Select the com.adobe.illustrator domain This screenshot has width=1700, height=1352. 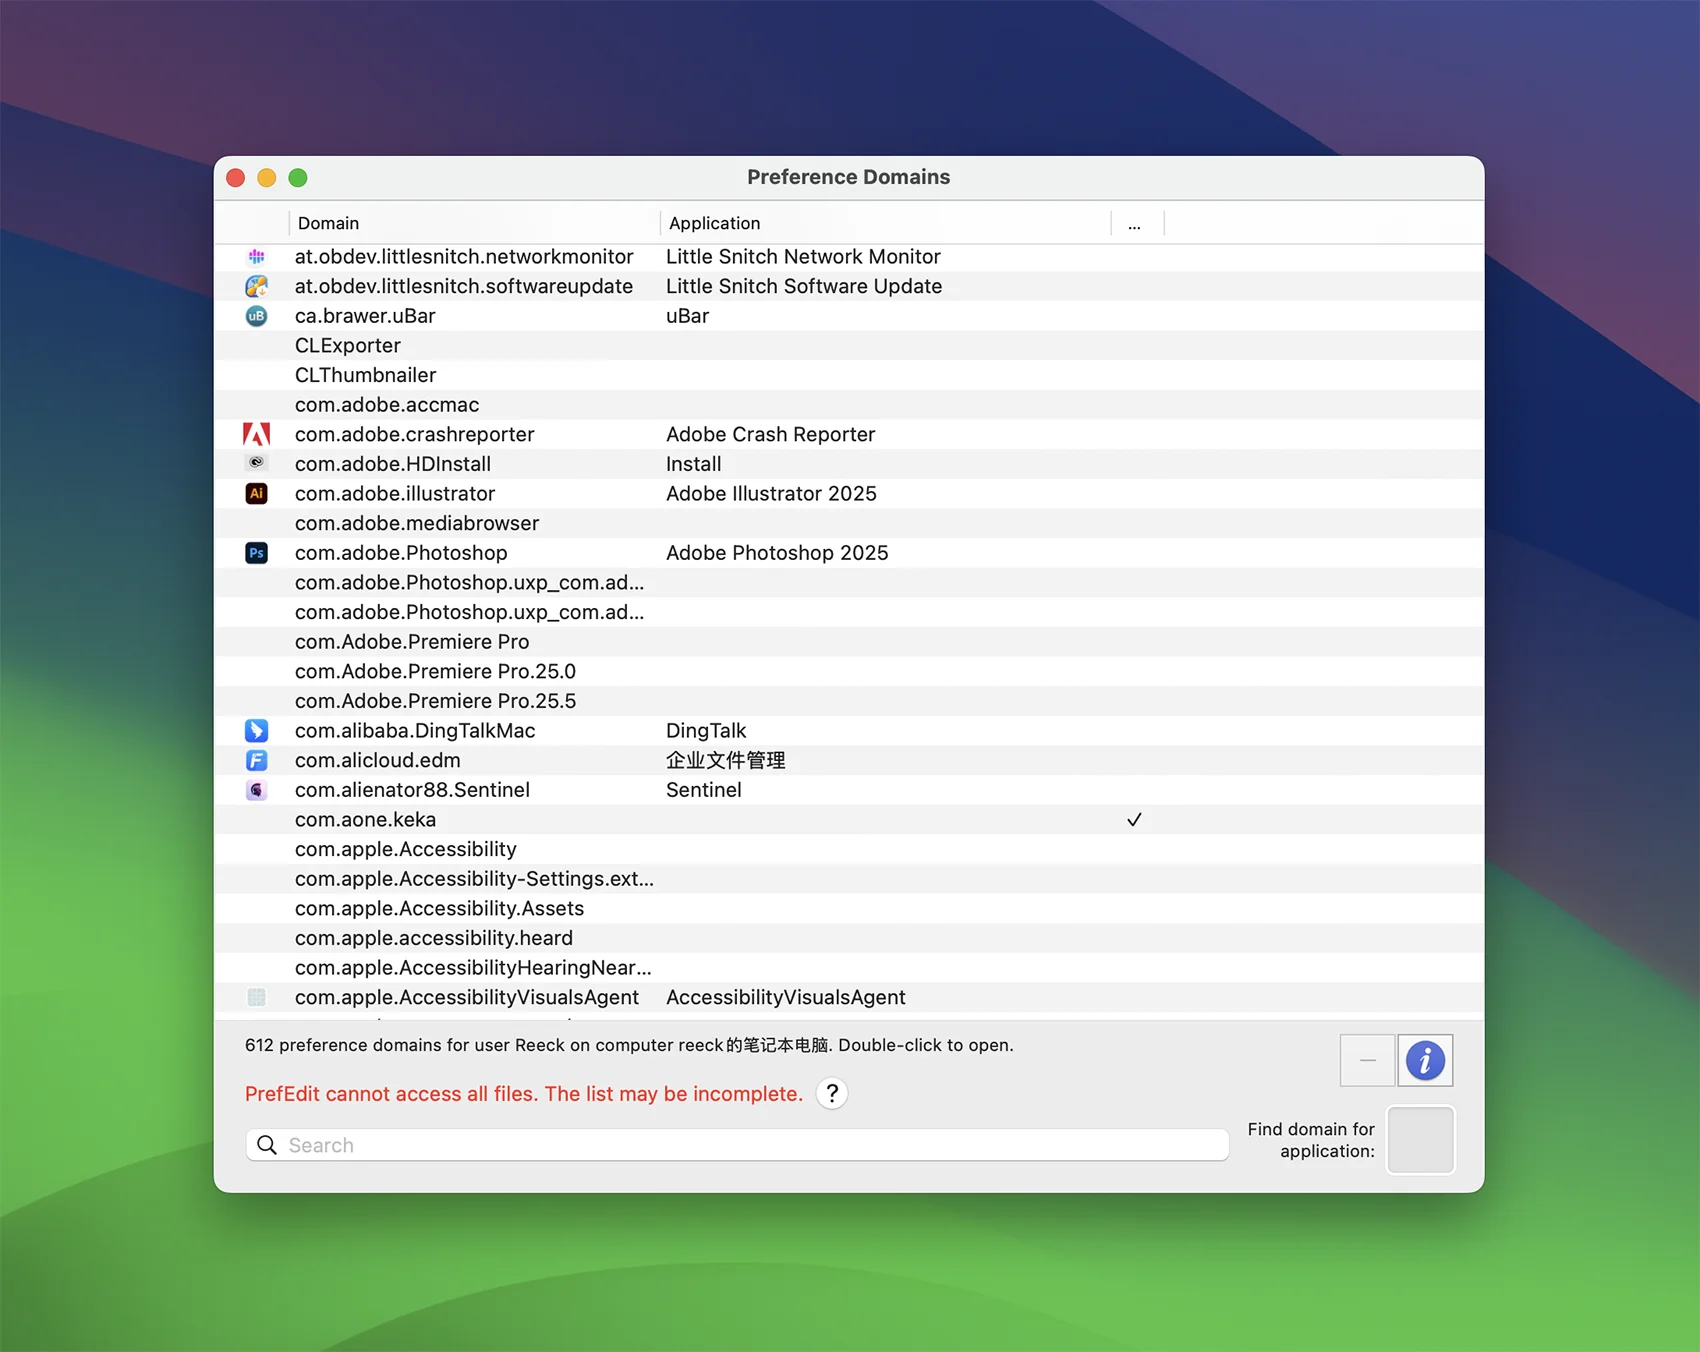395,494
